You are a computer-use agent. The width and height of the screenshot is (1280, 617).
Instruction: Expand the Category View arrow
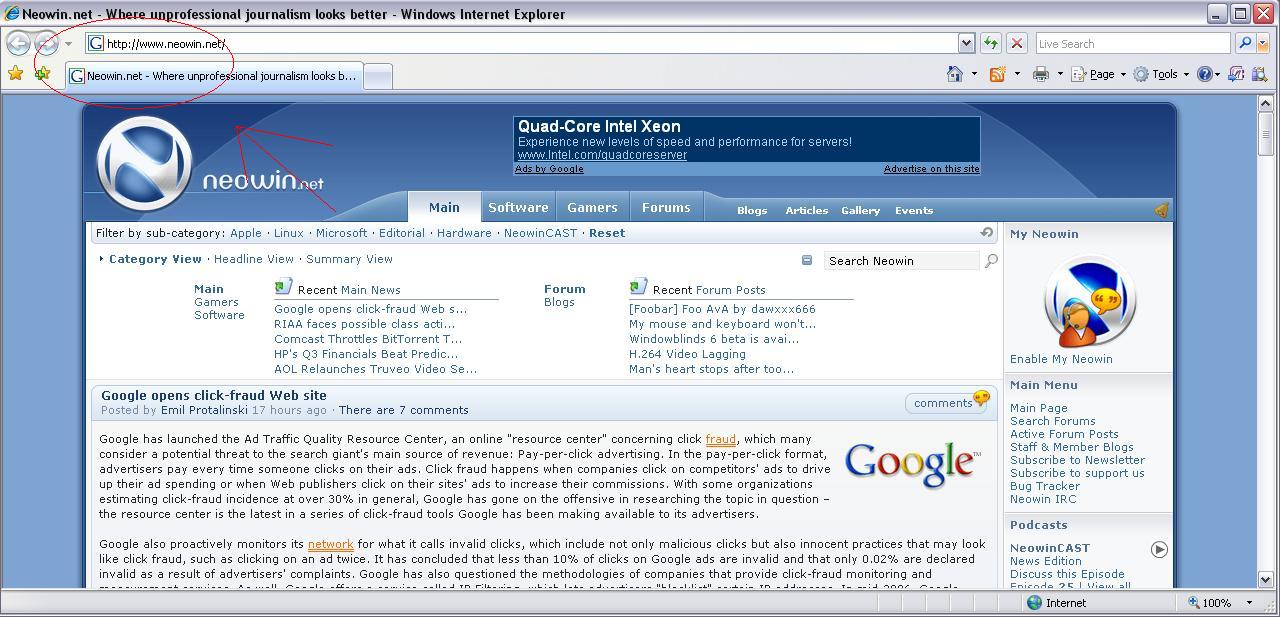tap(101, 259)
